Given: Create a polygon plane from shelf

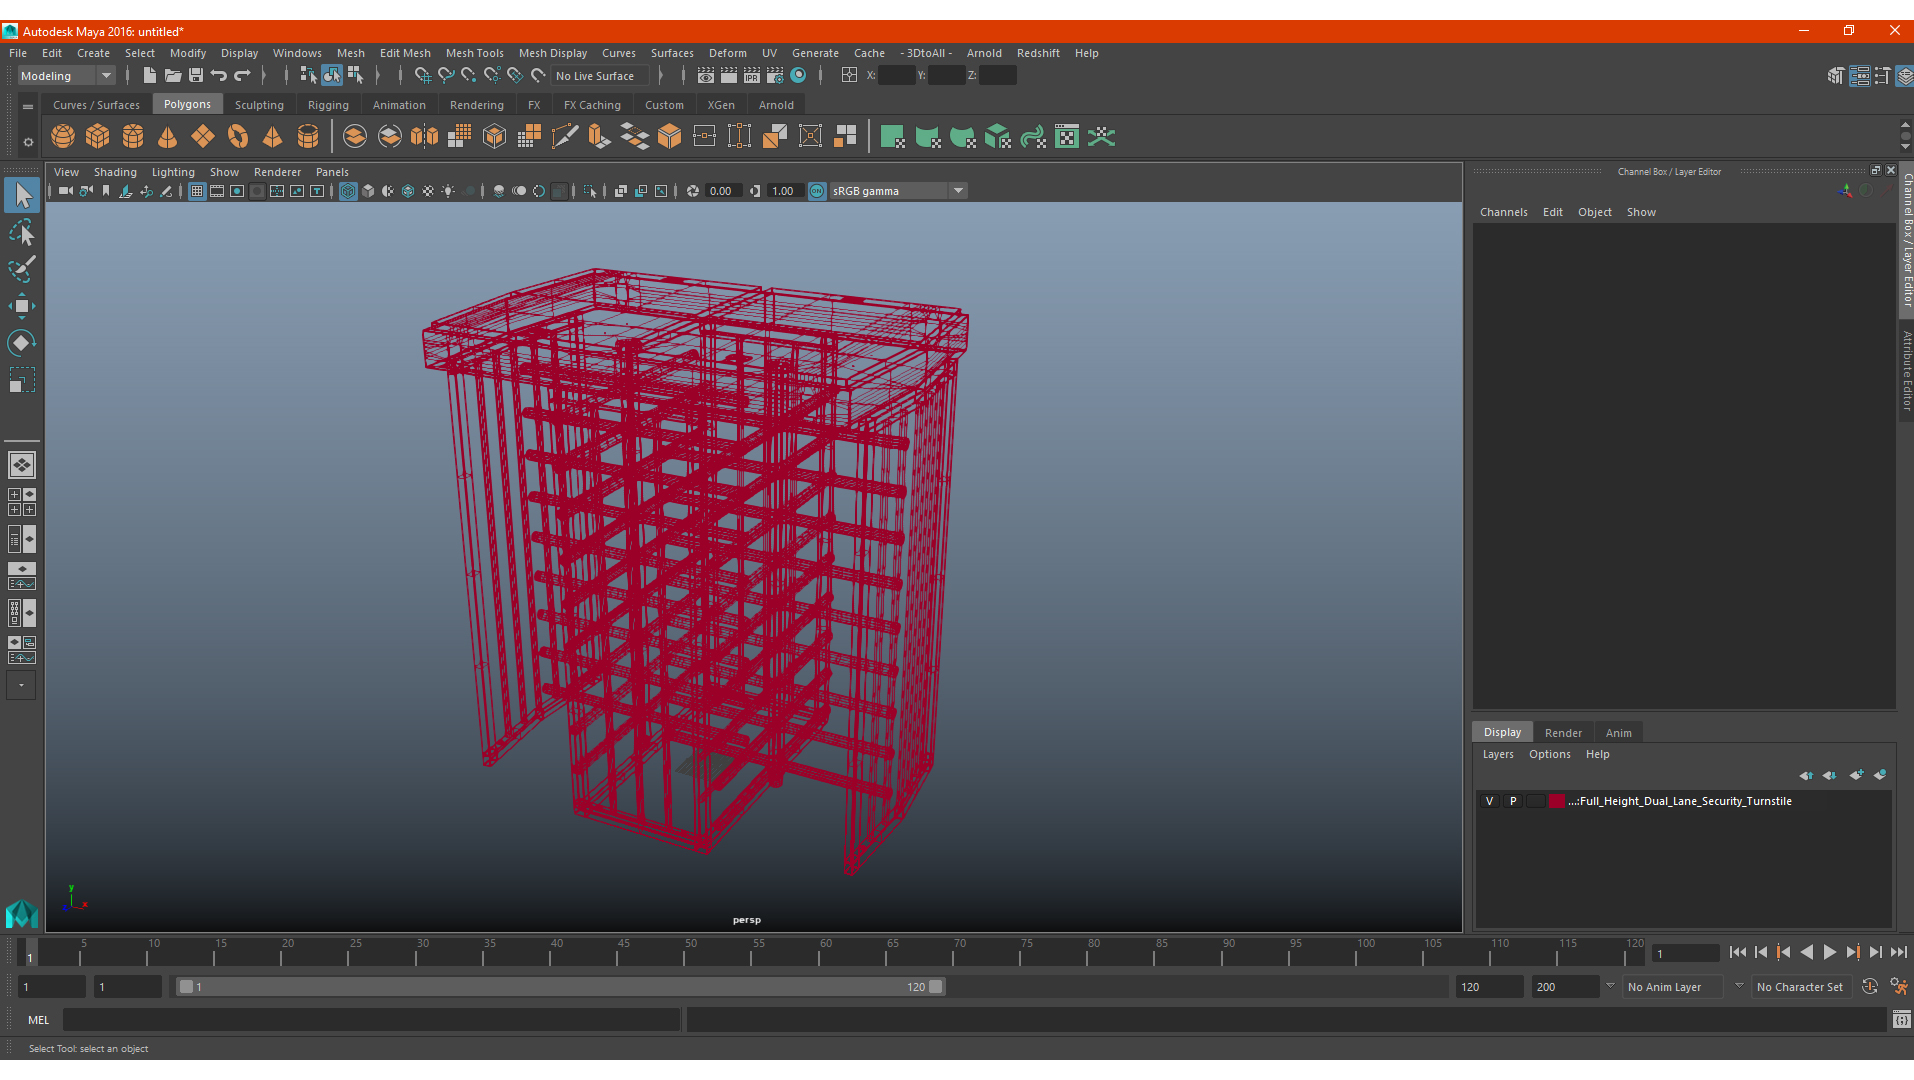Looking at the screenshot, I should [x=203, y=136].
